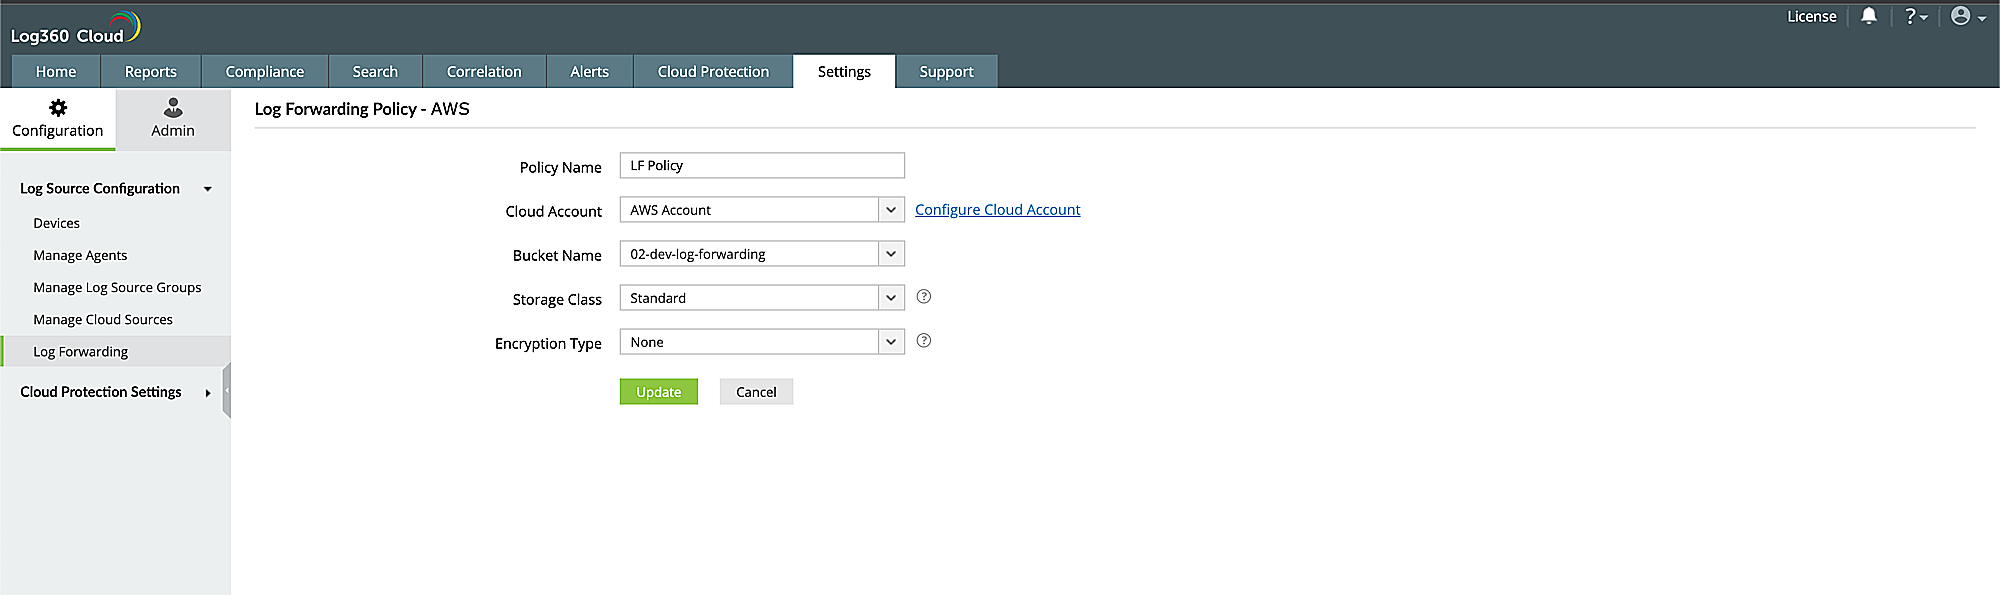The width and height of the screenshot is (2000, 595).
Task: Open the Encryption Type dropdown
Action: click(890, 342)
